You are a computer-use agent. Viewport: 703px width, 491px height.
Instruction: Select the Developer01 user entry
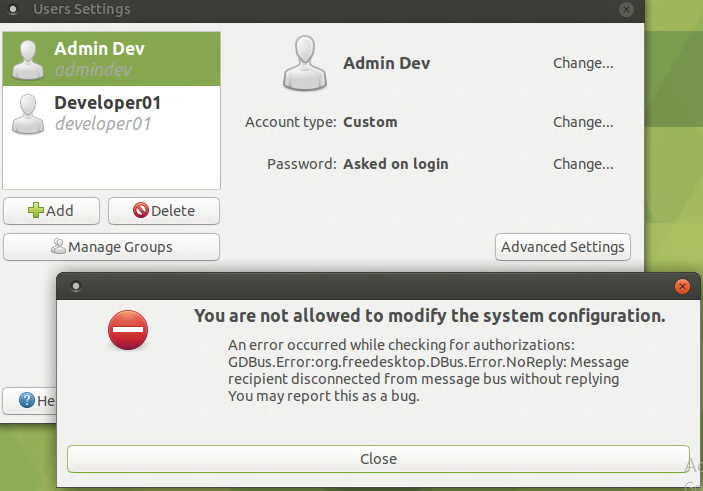click(x=111, y=113)
